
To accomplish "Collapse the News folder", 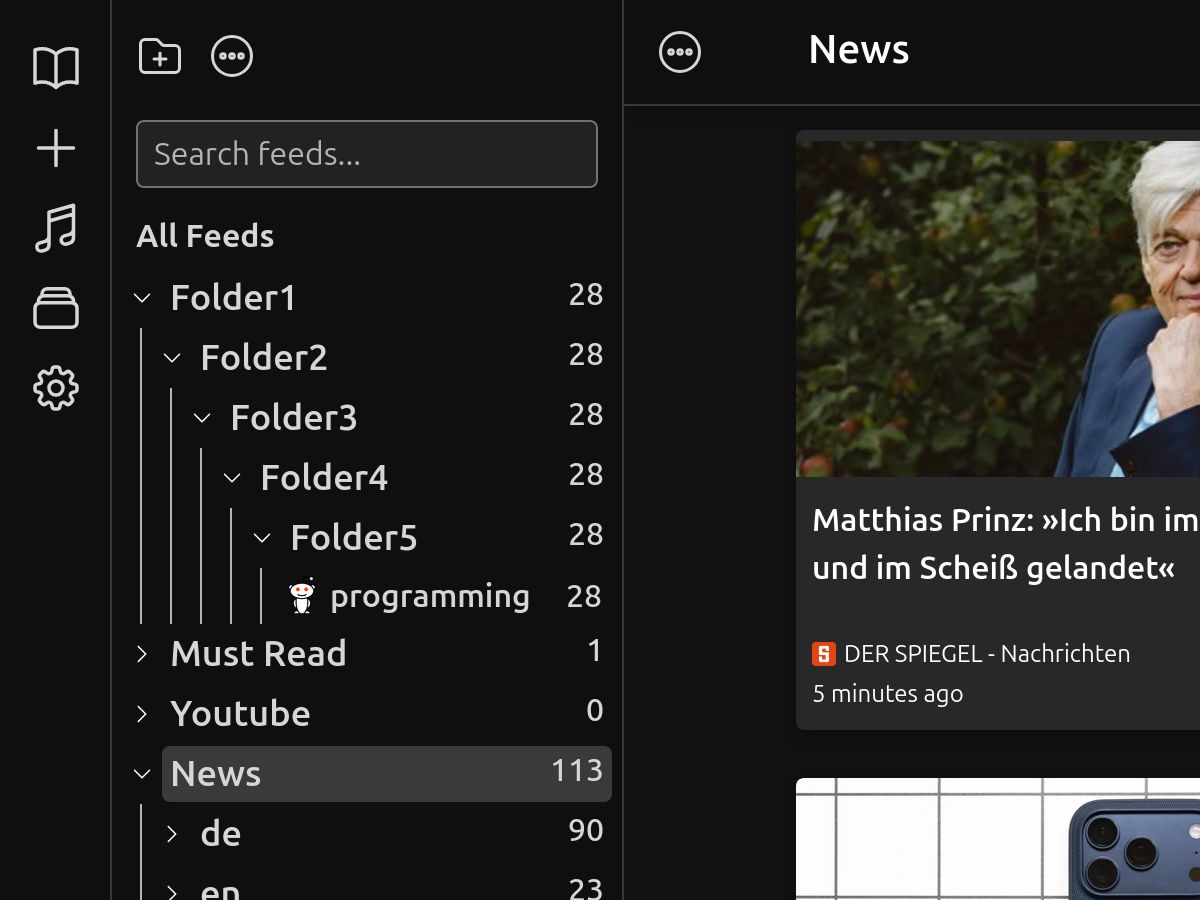I will (142, 773).
